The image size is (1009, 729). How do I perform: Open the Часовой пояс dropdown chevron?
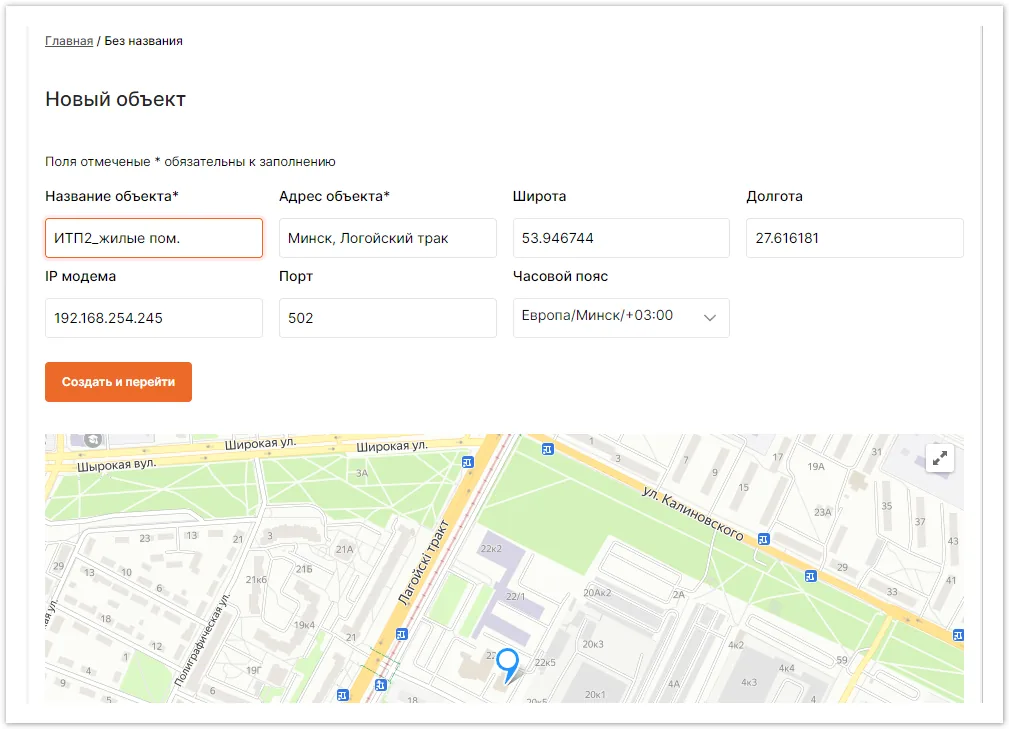[710, 317]
